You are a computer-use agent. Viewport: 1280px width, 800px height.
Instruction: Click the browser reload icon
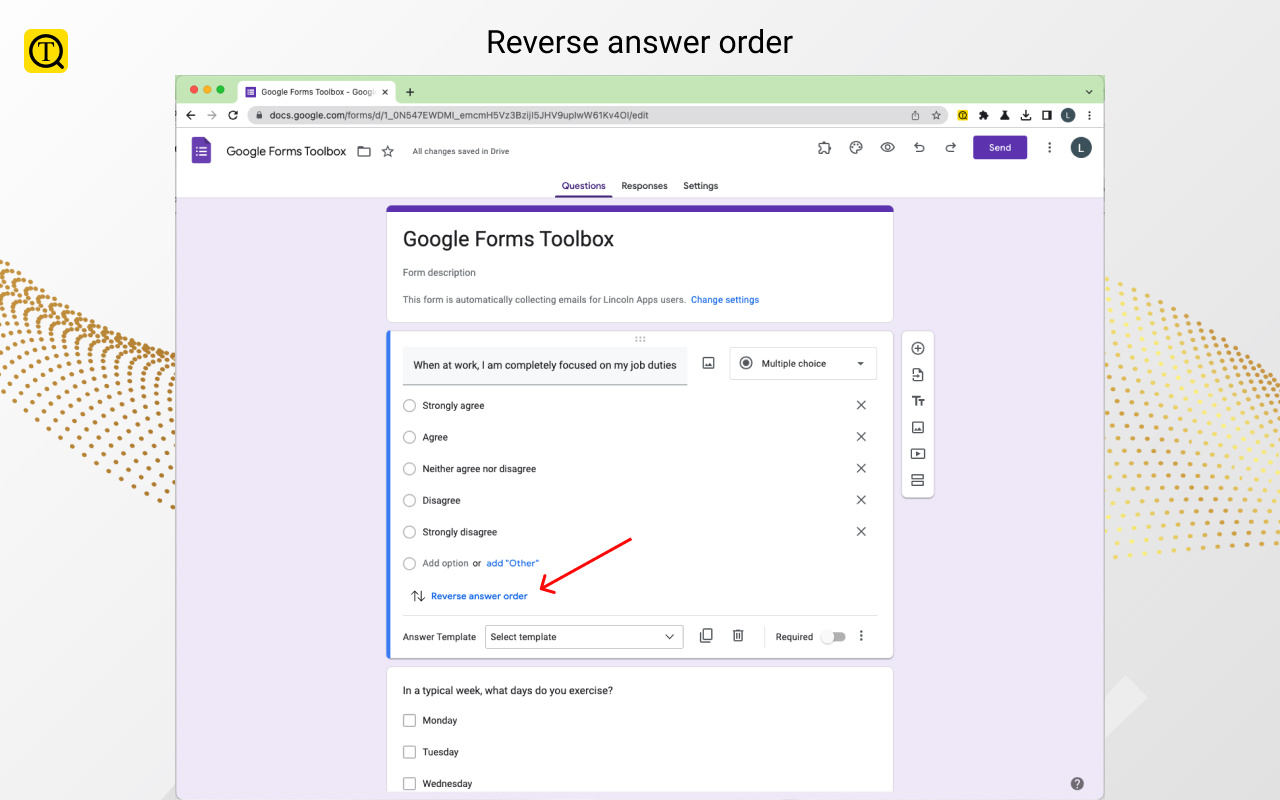(233, 115)
